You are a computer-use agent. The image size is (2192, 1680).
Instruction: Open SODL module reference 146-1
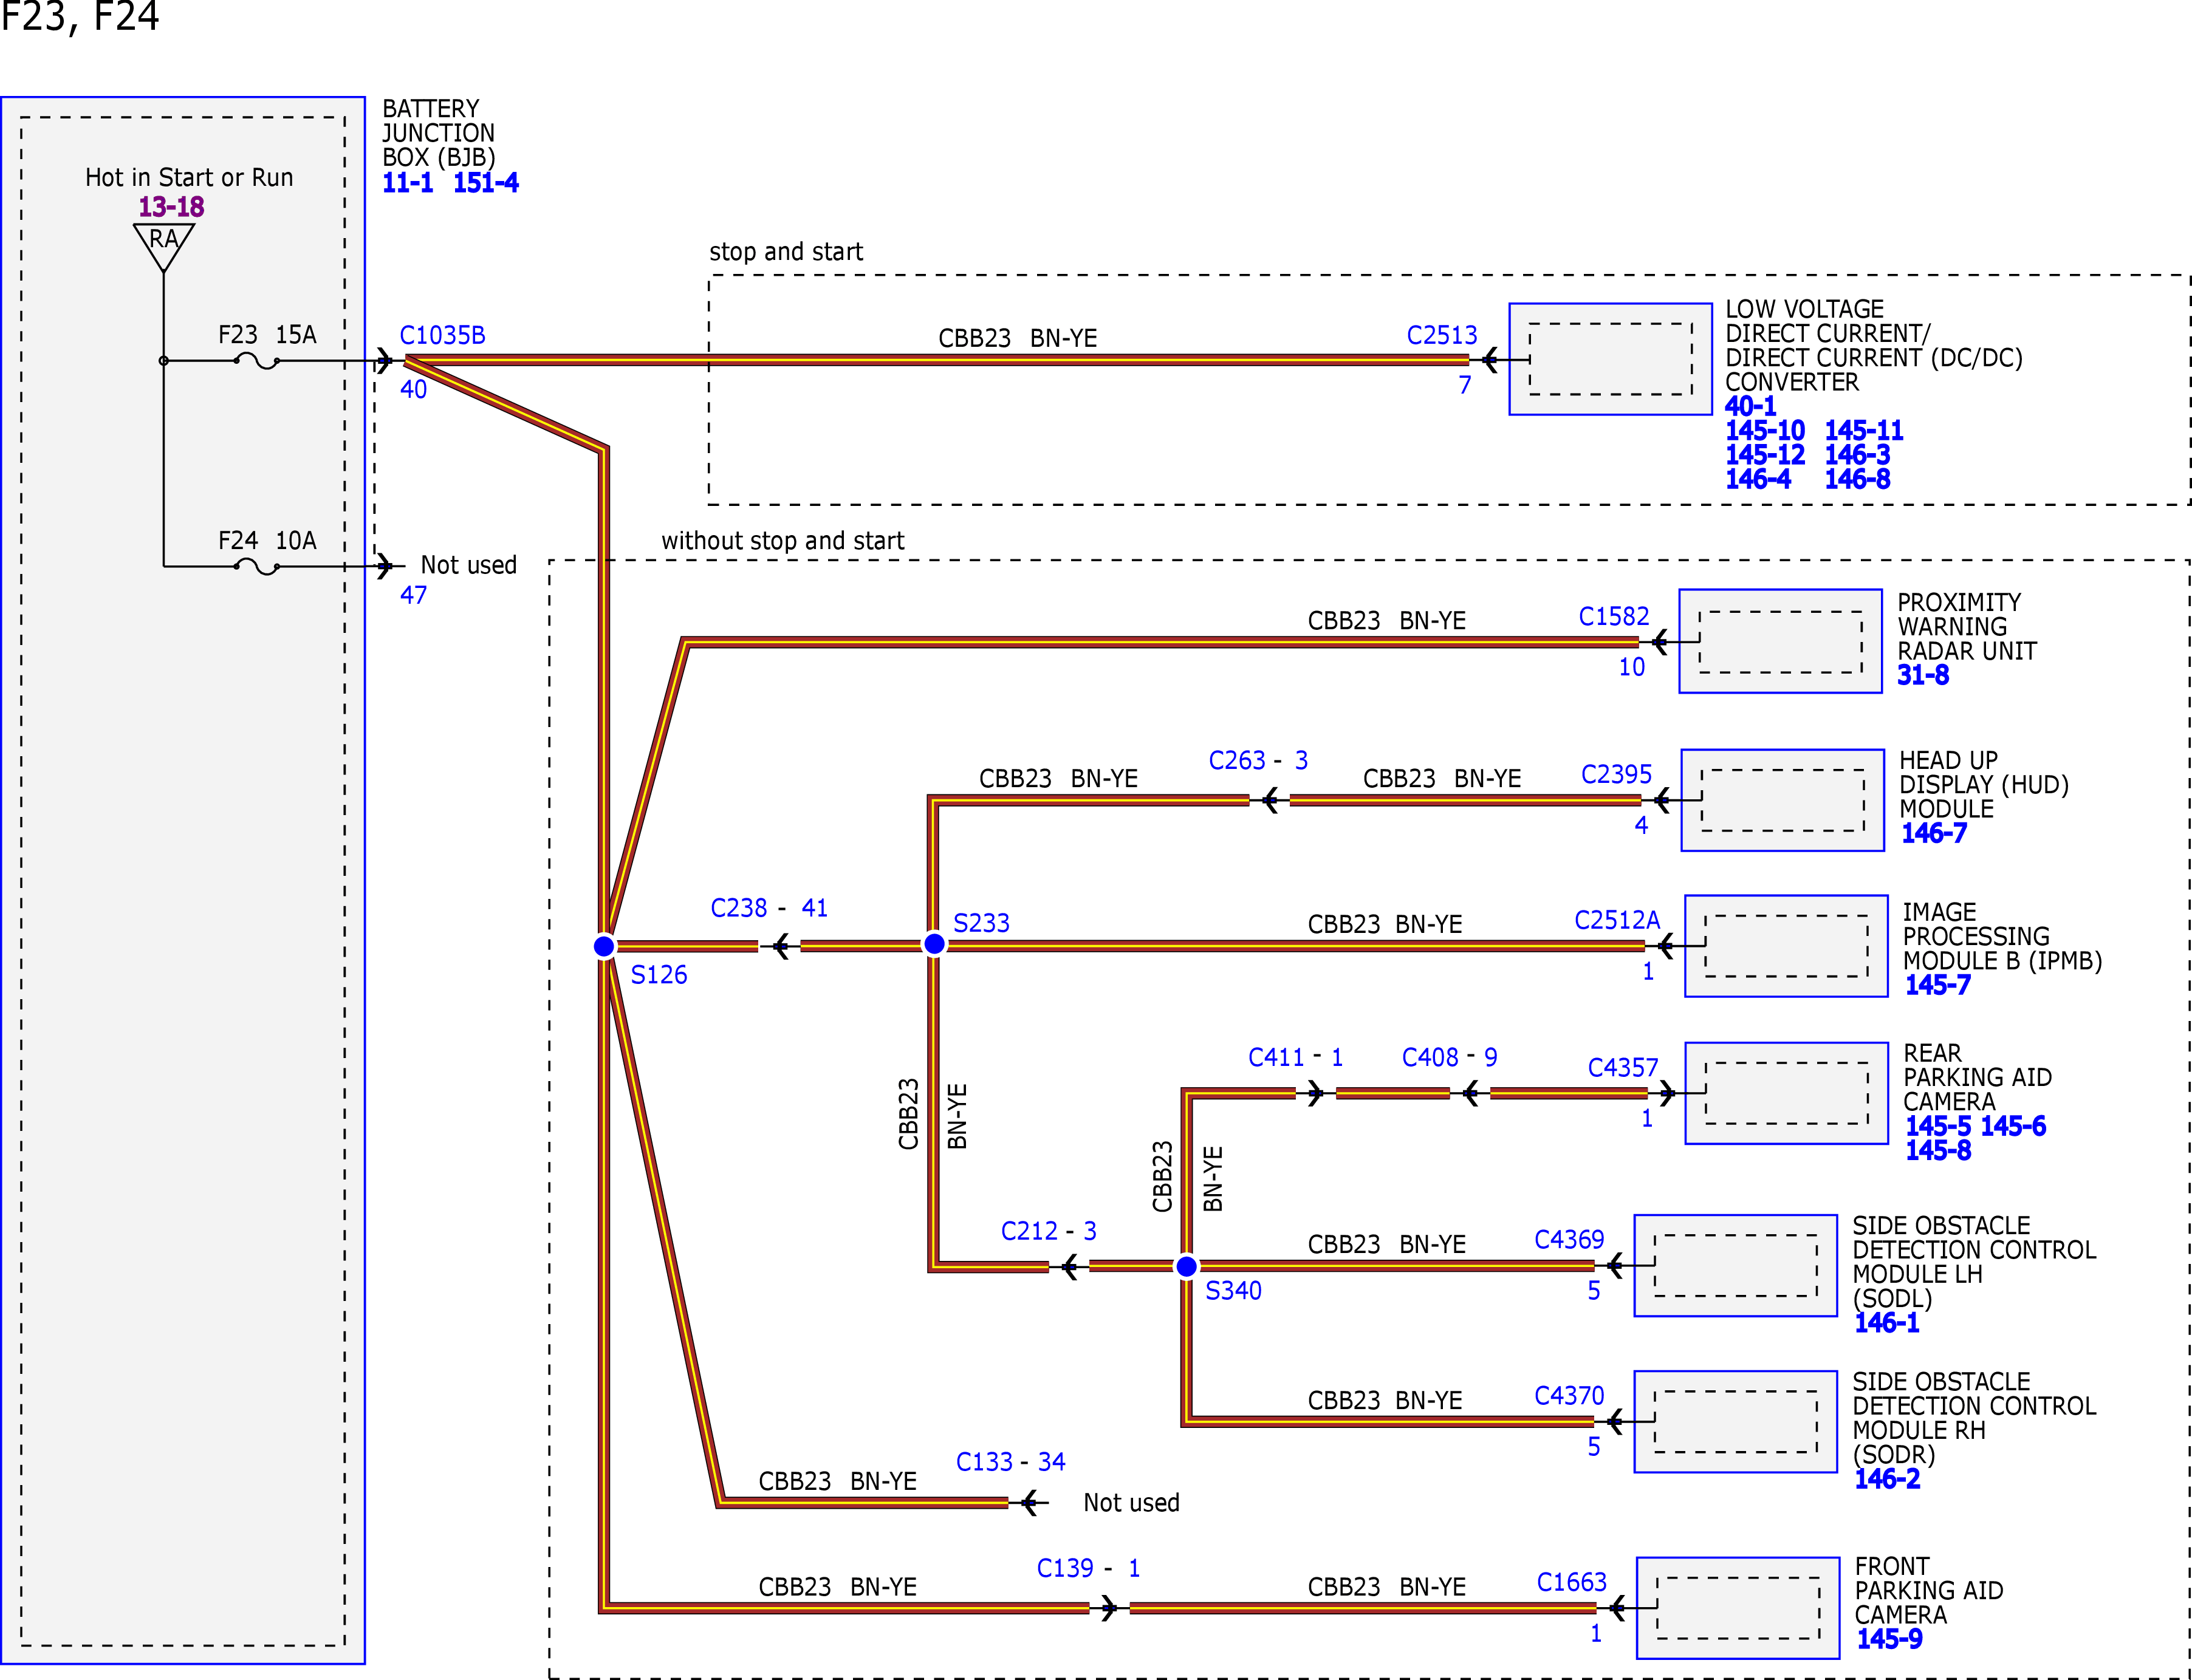[1887, 1323]
